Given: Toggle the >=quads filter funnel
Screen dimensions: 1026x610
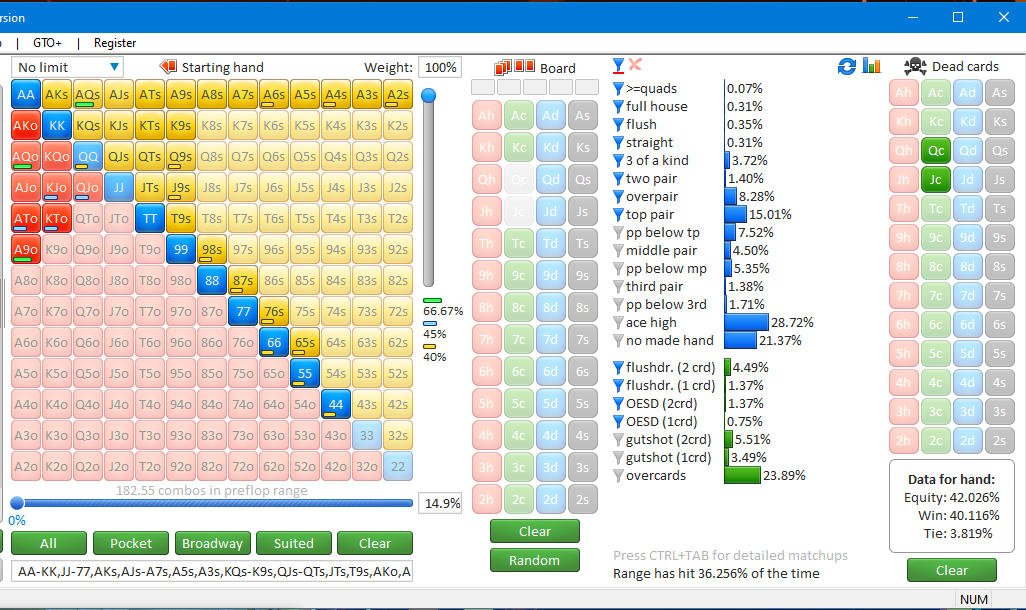Looking at the screenshot, I should click(x=618, y=88).
